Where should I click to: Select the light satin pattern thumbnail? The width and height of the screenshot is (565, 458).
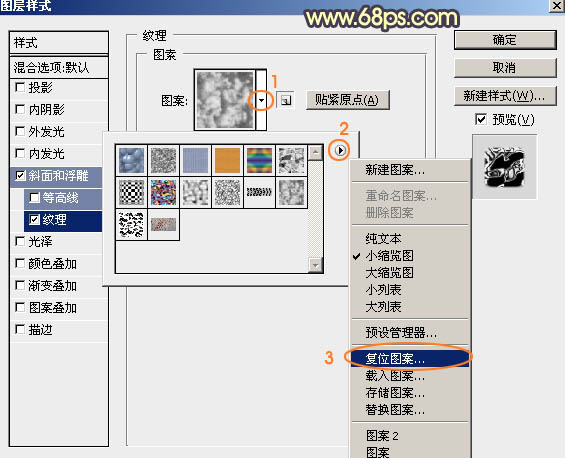tap(195, 192)
